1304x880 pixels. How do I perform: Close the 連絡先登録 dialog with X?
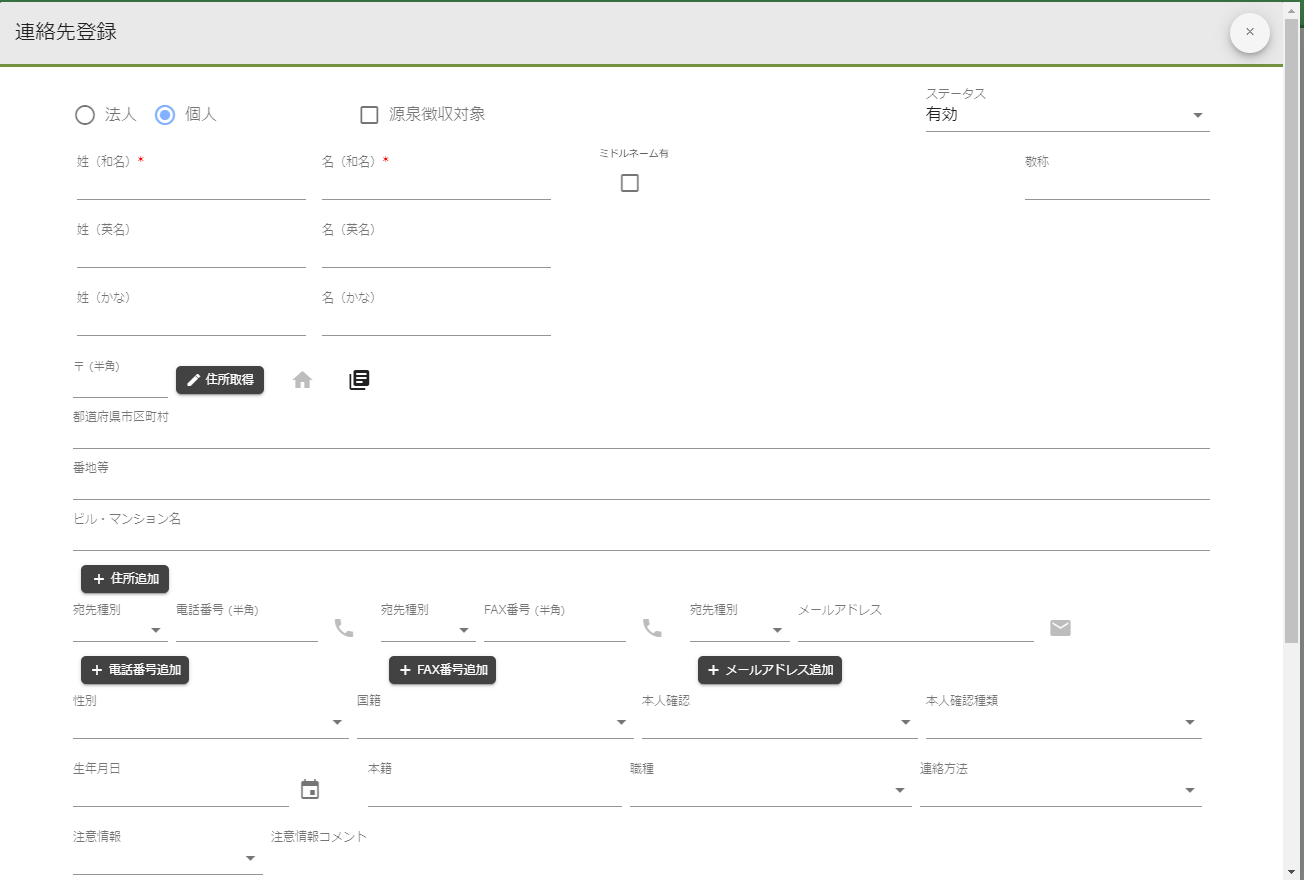[1249, 32]
